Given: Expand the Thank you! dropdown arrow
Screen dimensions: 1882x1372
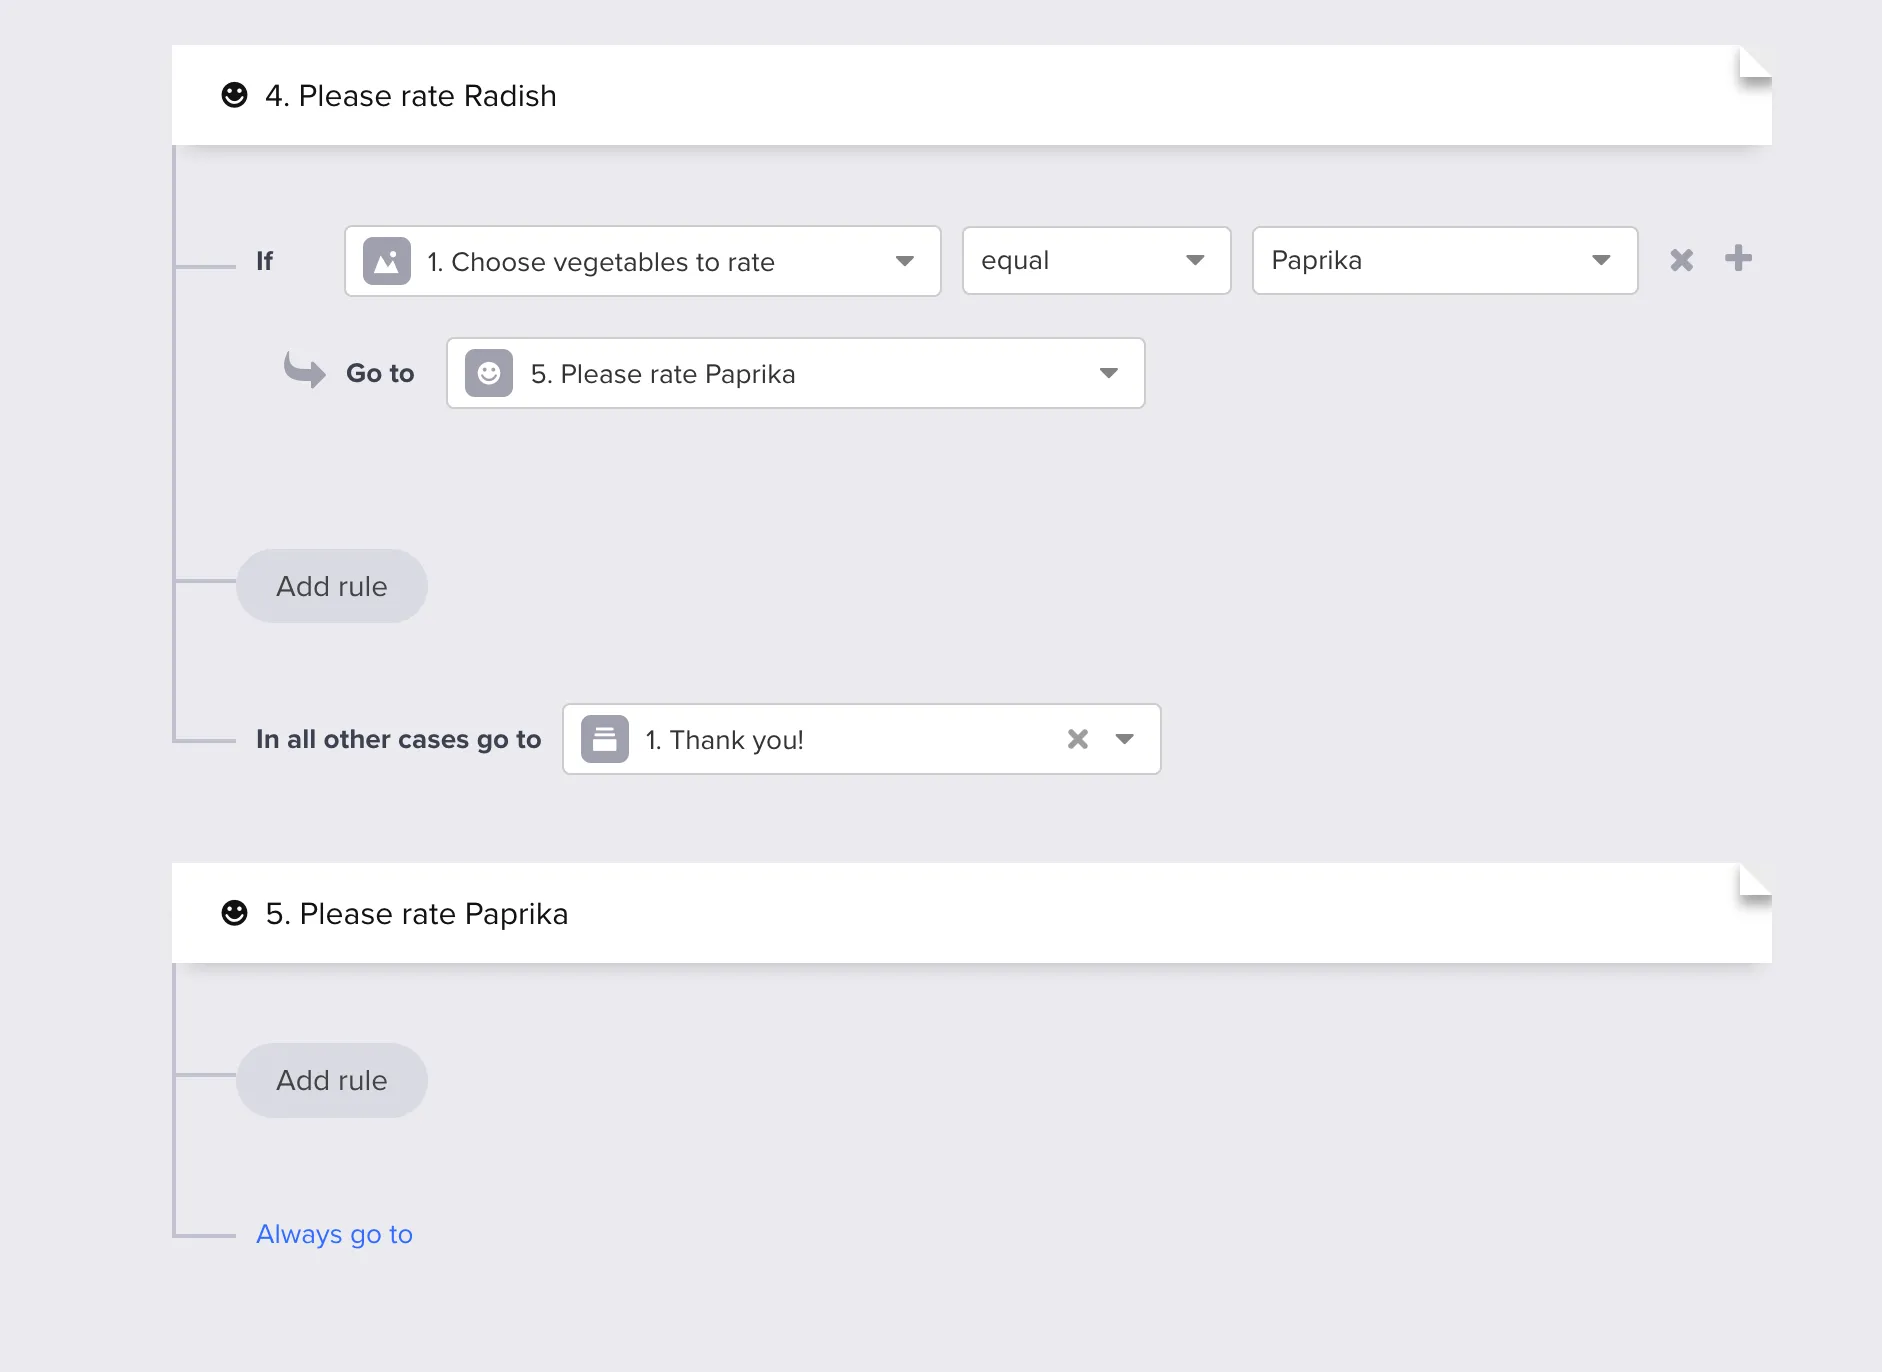Looking at the screenshot, I should point(1125,739).
